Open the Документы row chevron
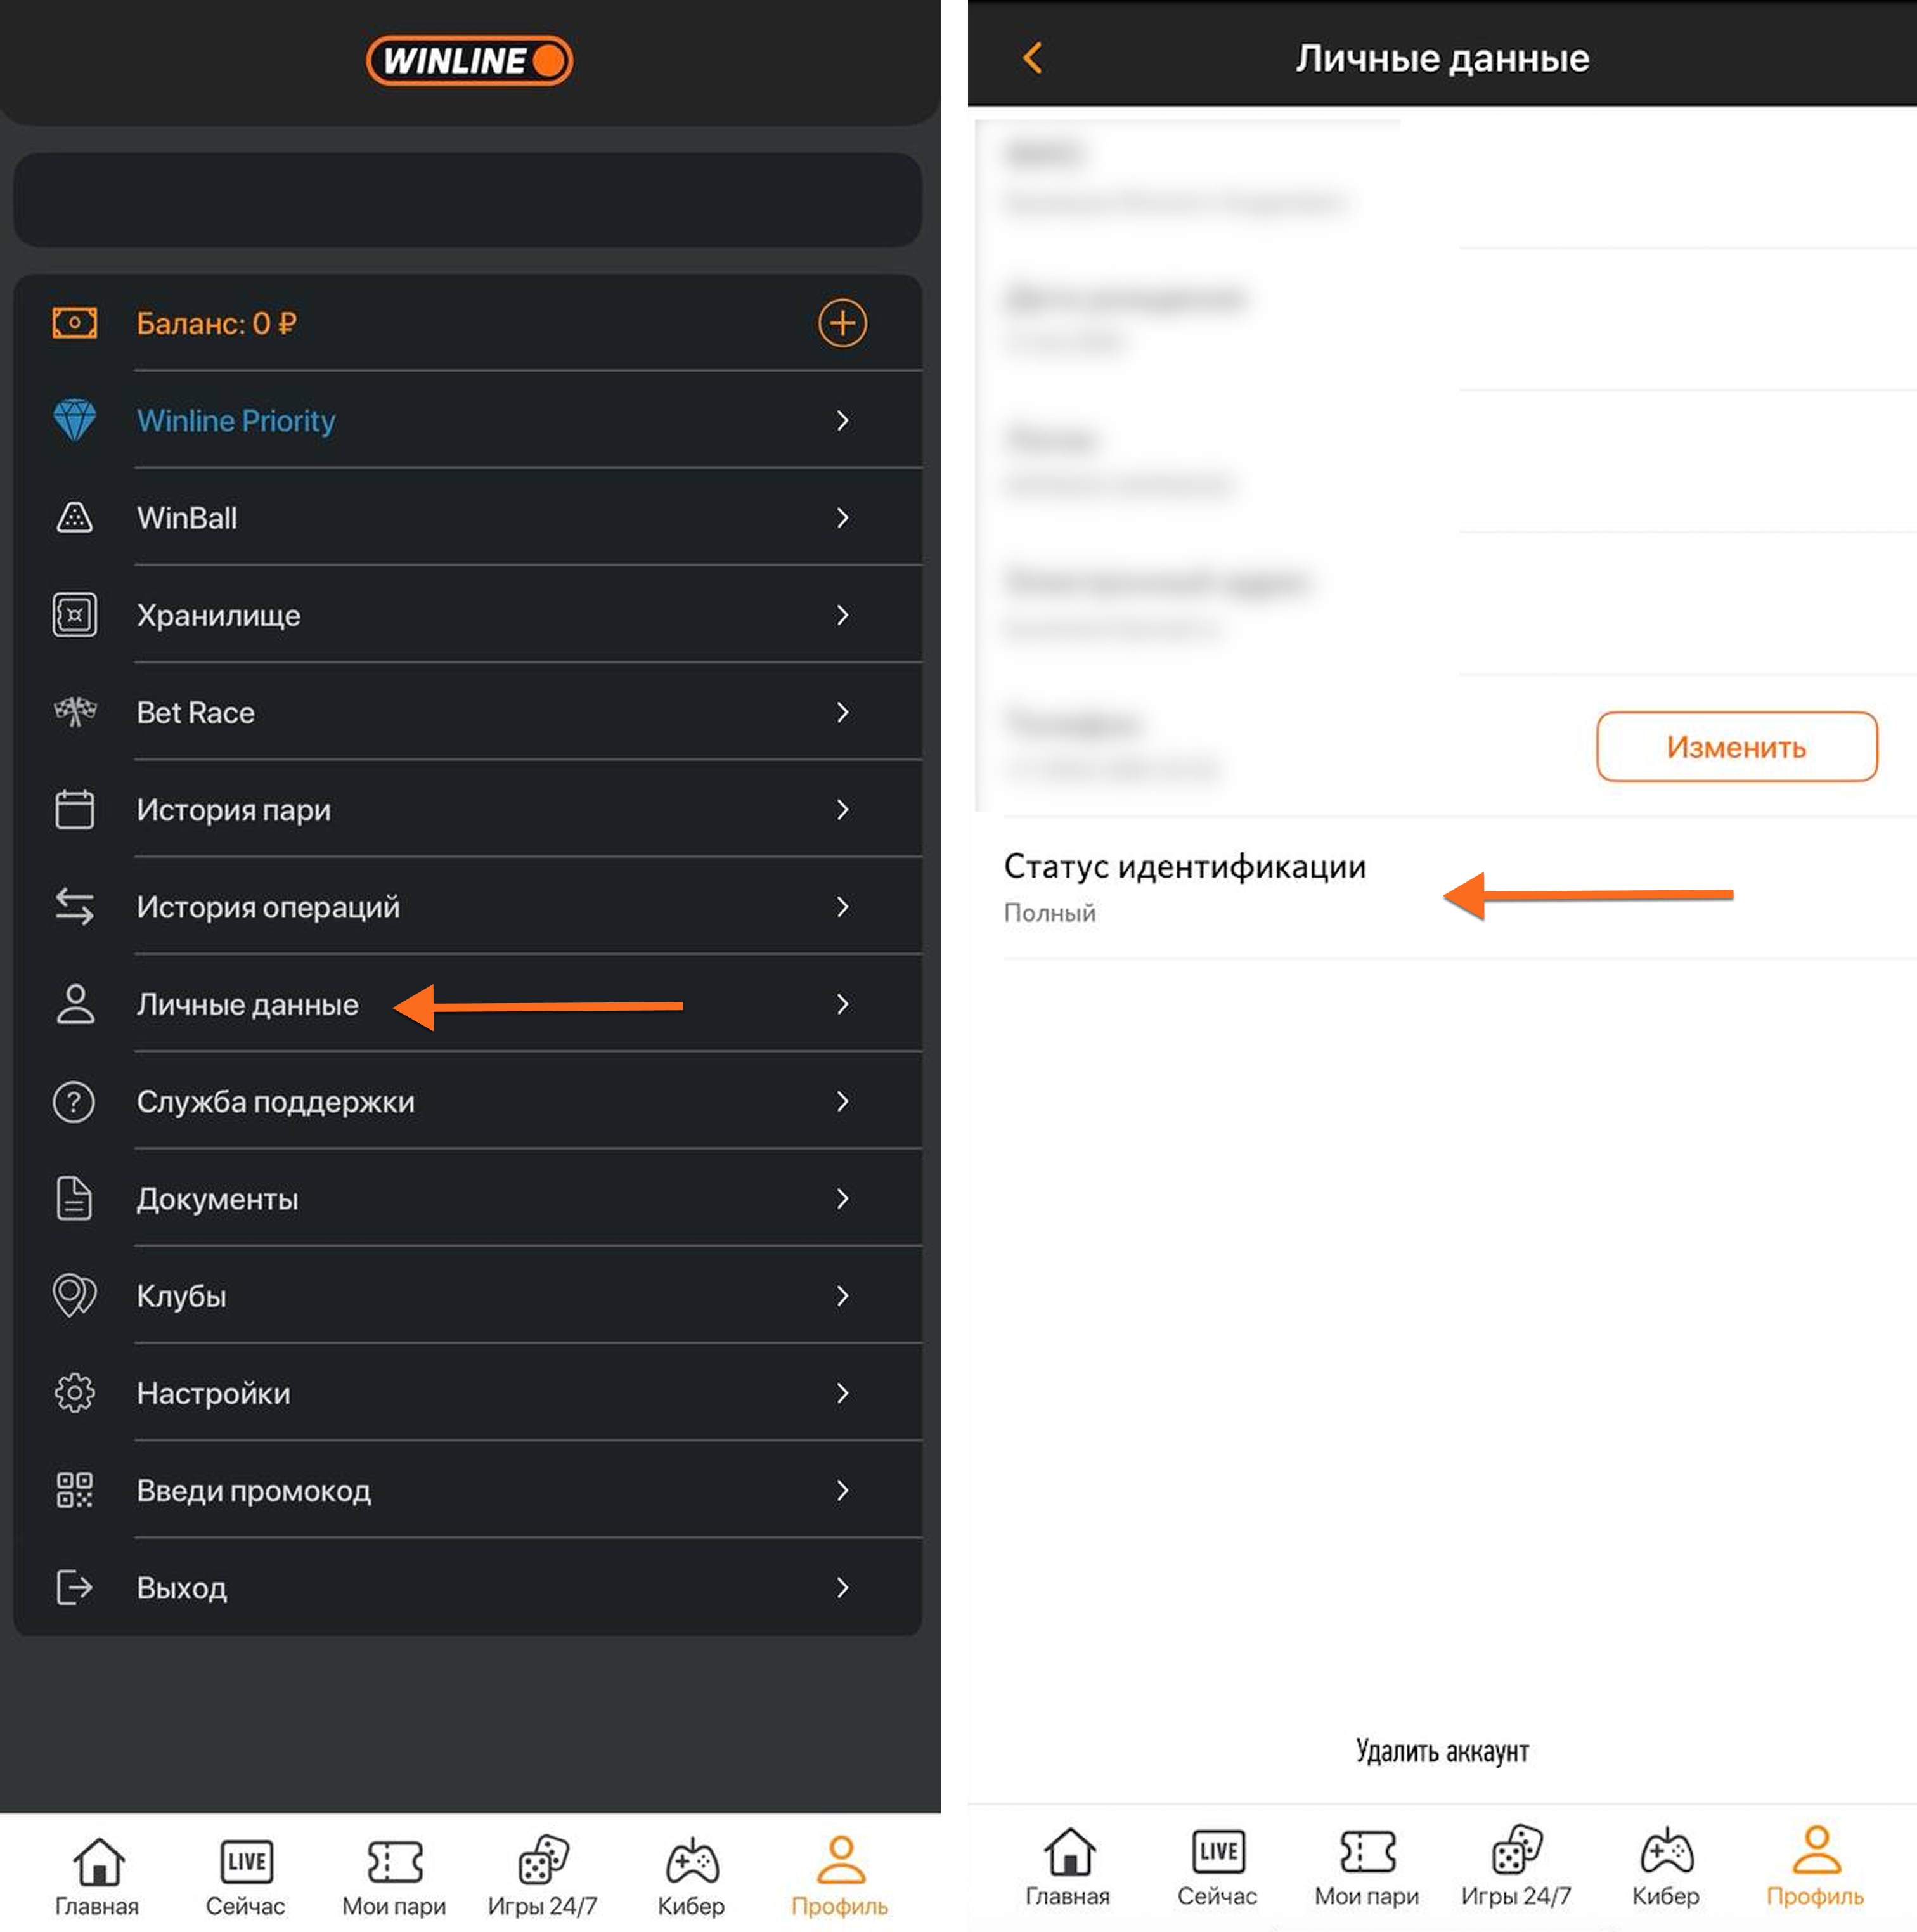1917x1932 pixels. [x=842, y=1198]
